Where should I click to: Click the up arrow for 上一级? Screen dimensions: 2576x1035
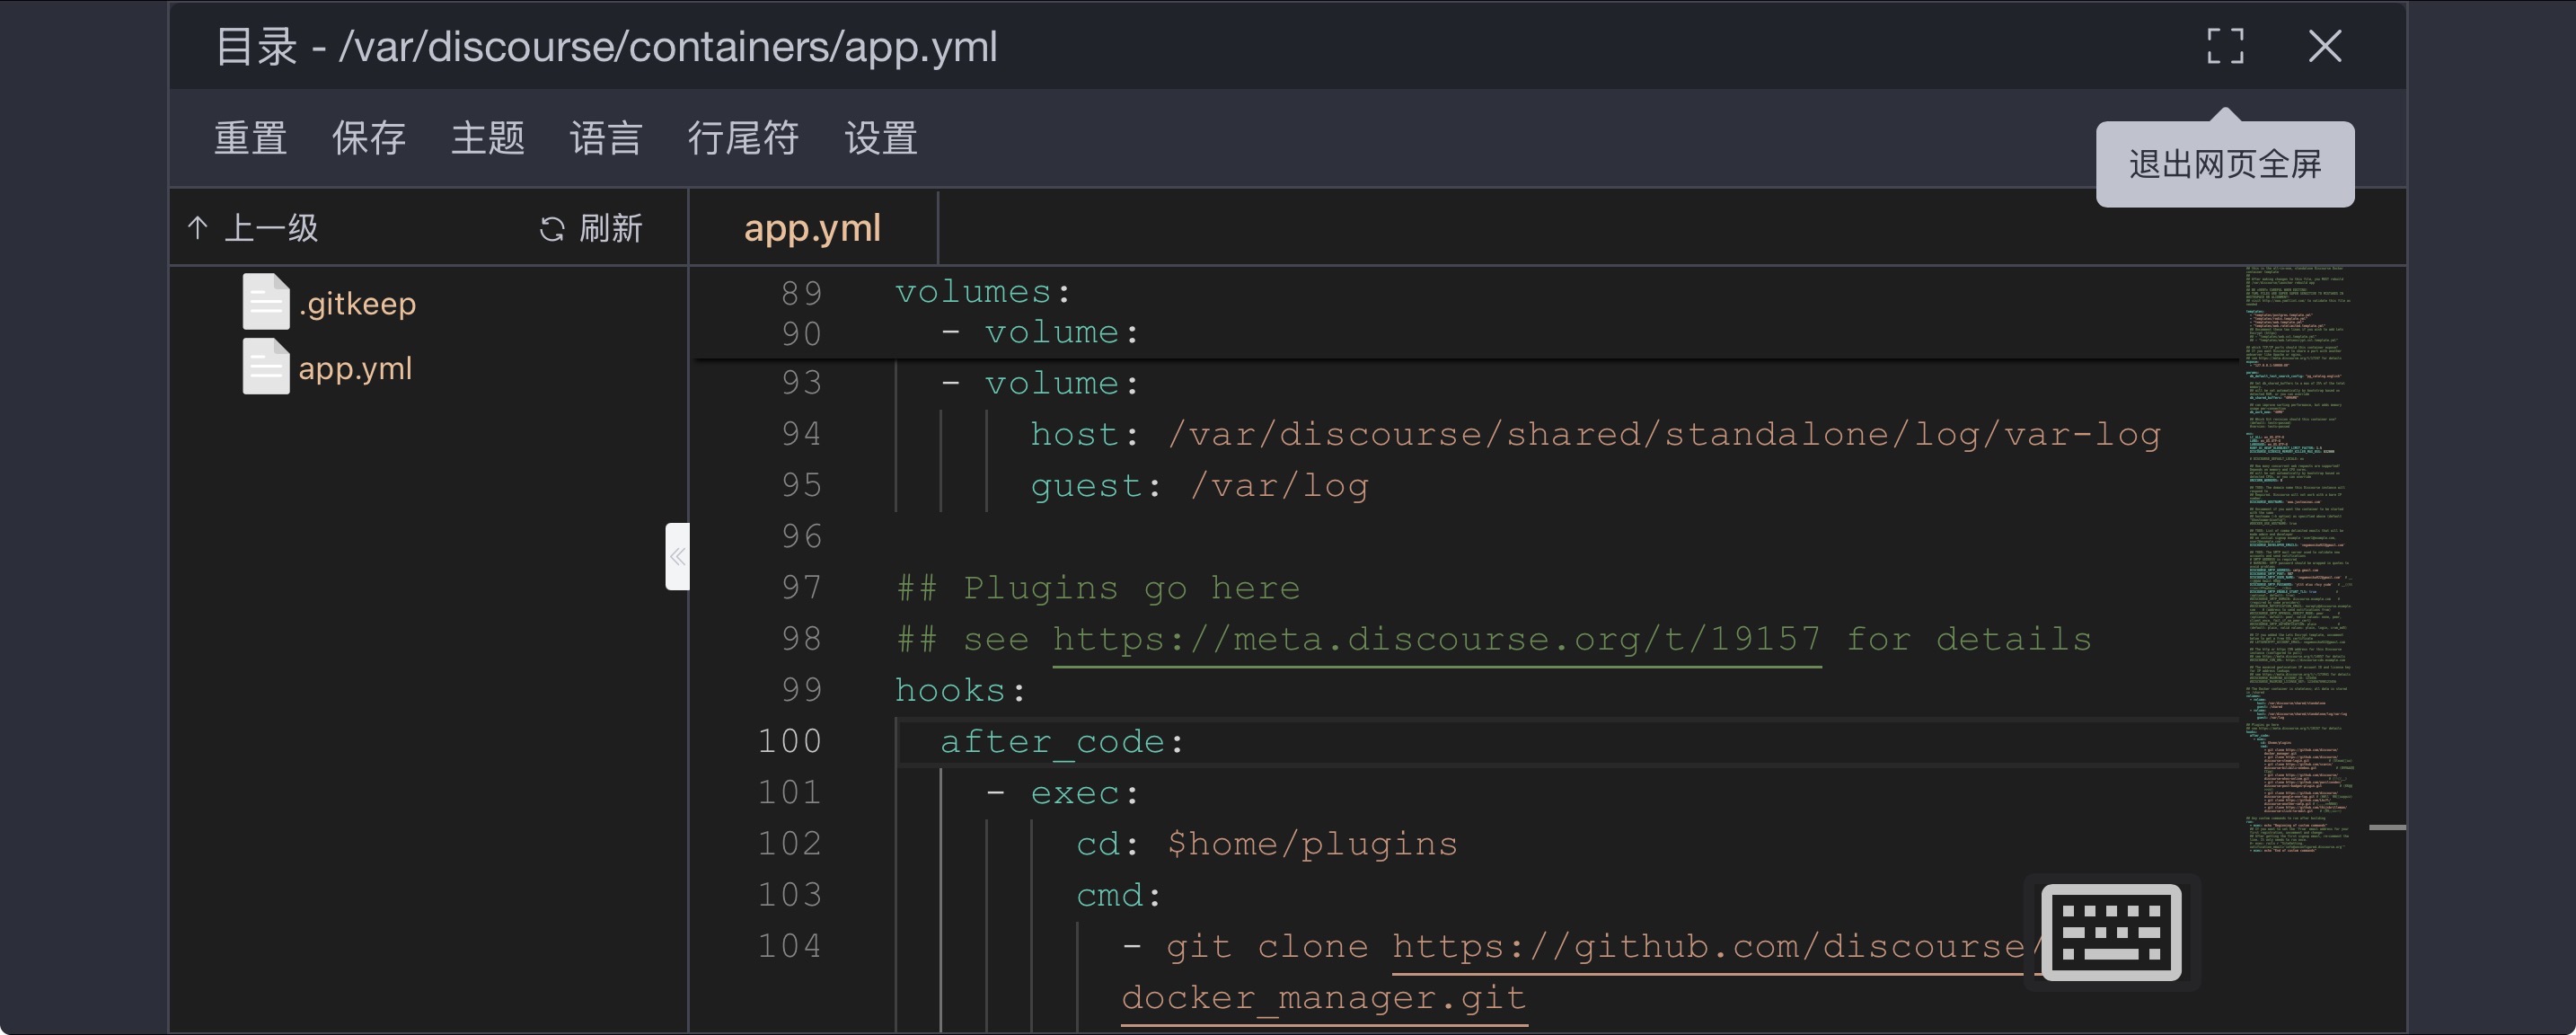click(x=198, y=228)
